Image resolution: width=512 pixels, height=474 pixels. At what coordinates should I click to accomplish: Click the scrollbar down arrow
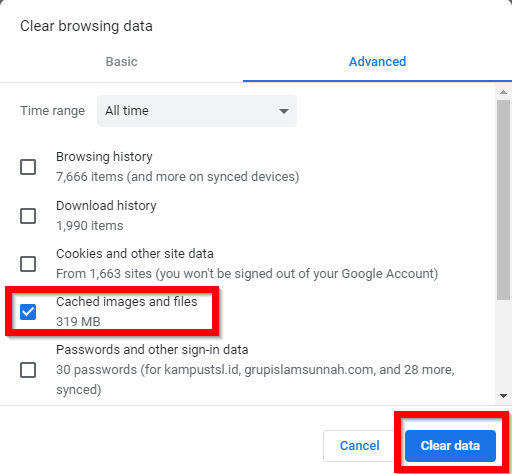(x=503, y=396)
